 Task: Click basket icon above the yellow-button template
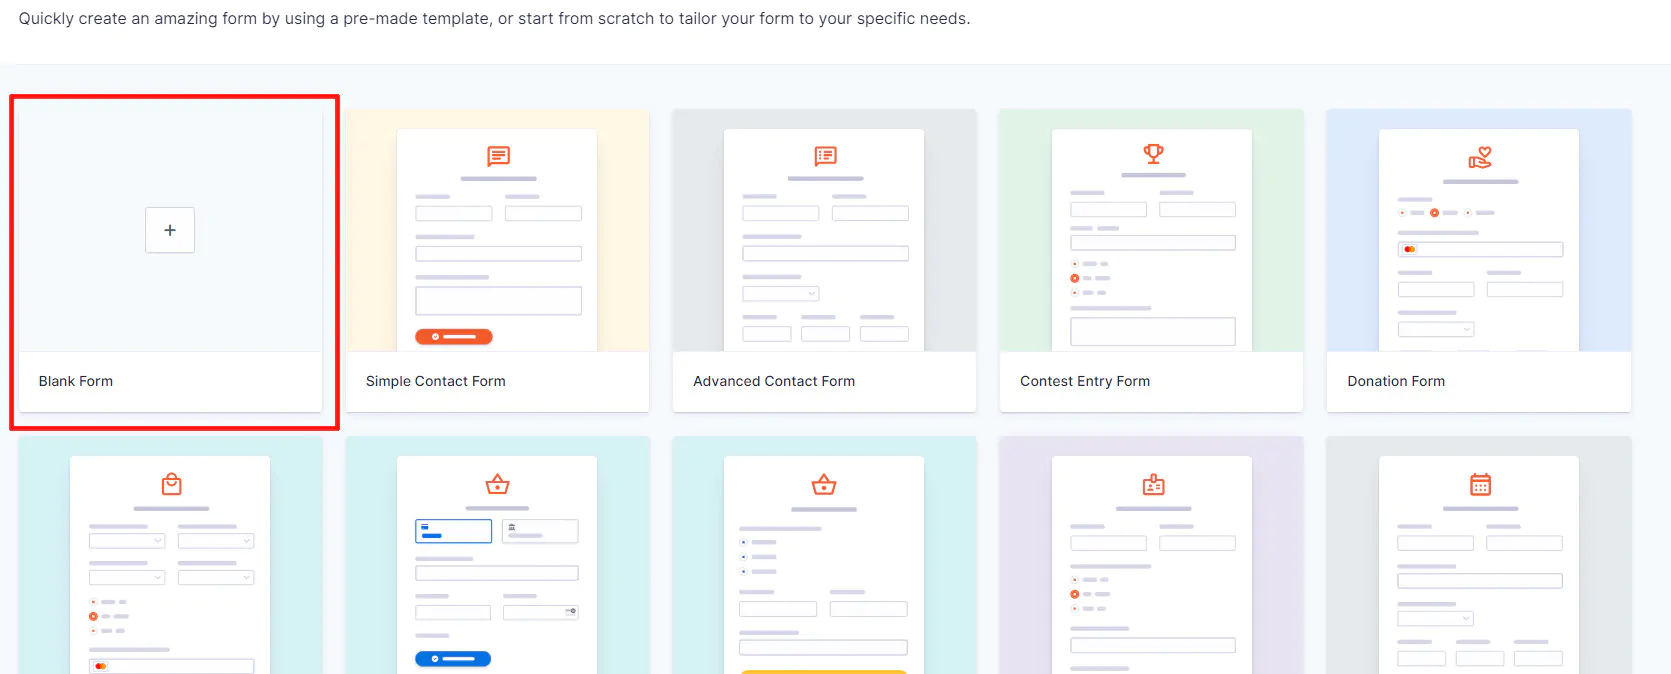click(x=824, y=485)
